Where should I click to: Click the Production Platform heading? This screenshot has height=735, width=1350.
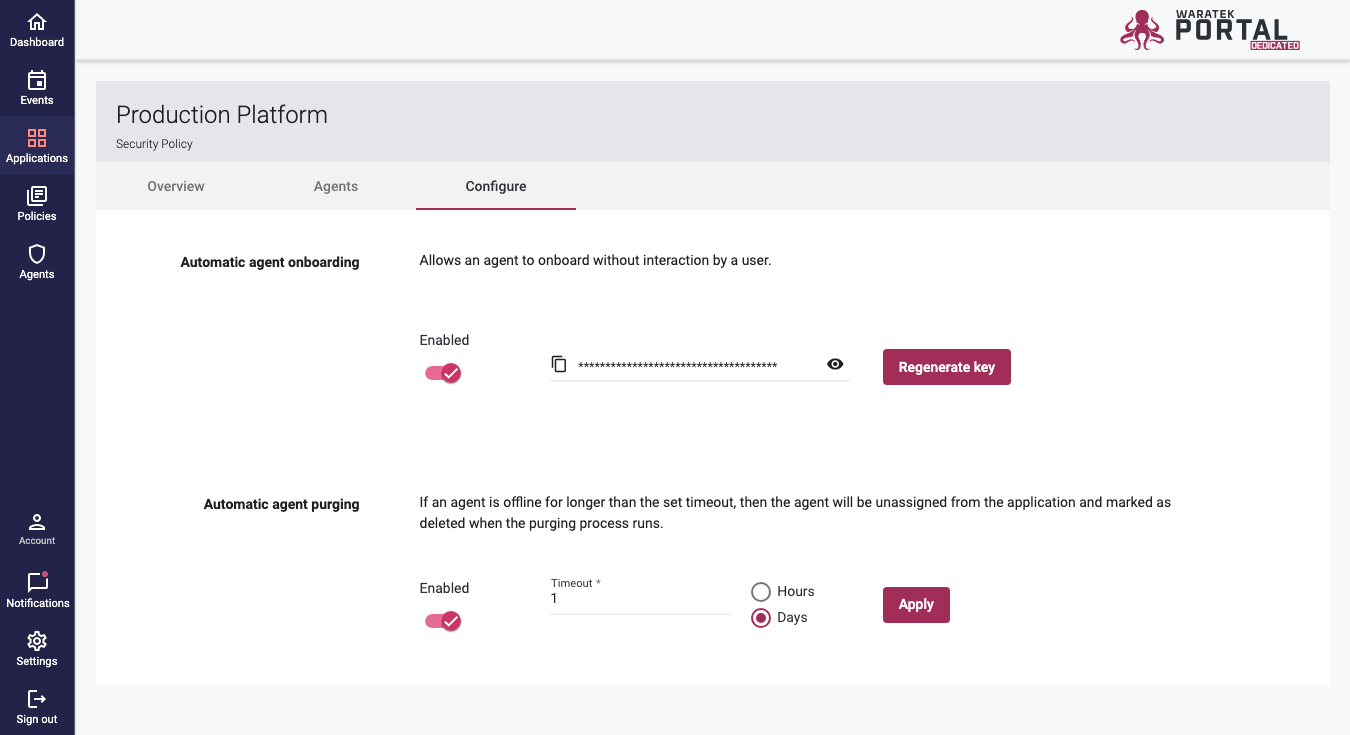click(x=222, y=115)
